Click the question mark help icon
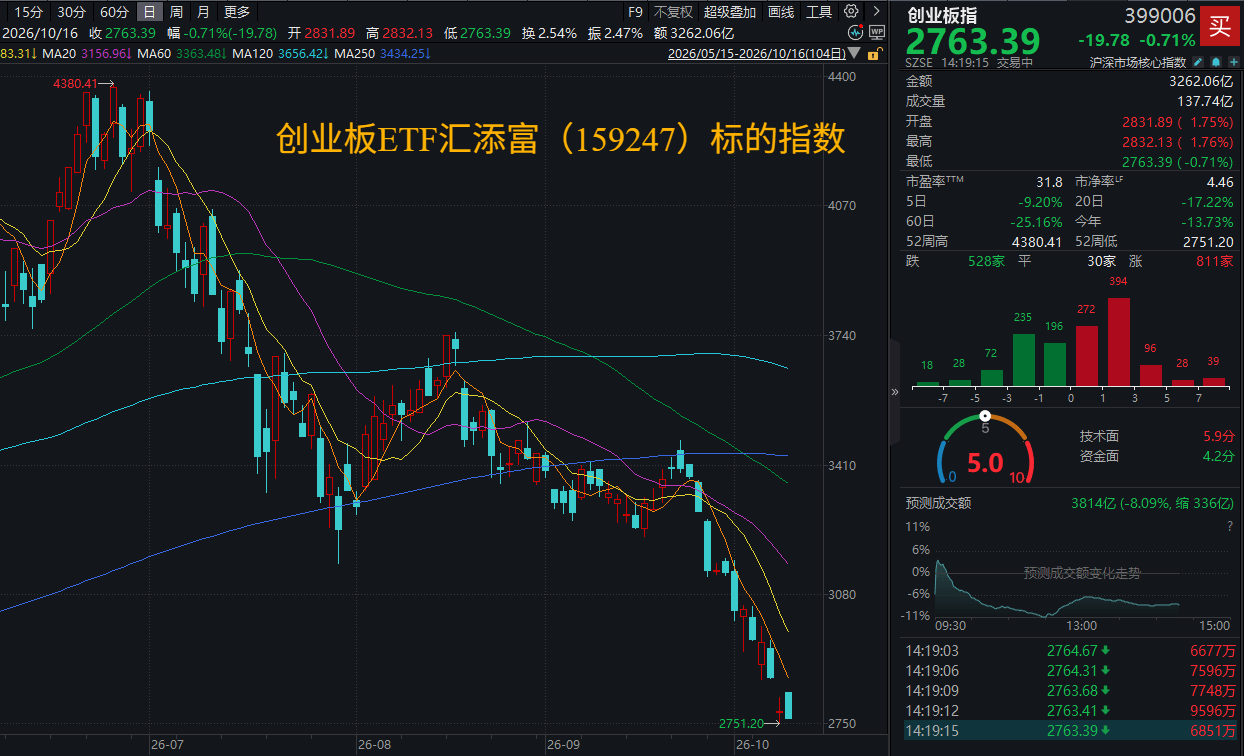Image resolution: width=1244 pixels, height=756 pixels. (1229, 526)
